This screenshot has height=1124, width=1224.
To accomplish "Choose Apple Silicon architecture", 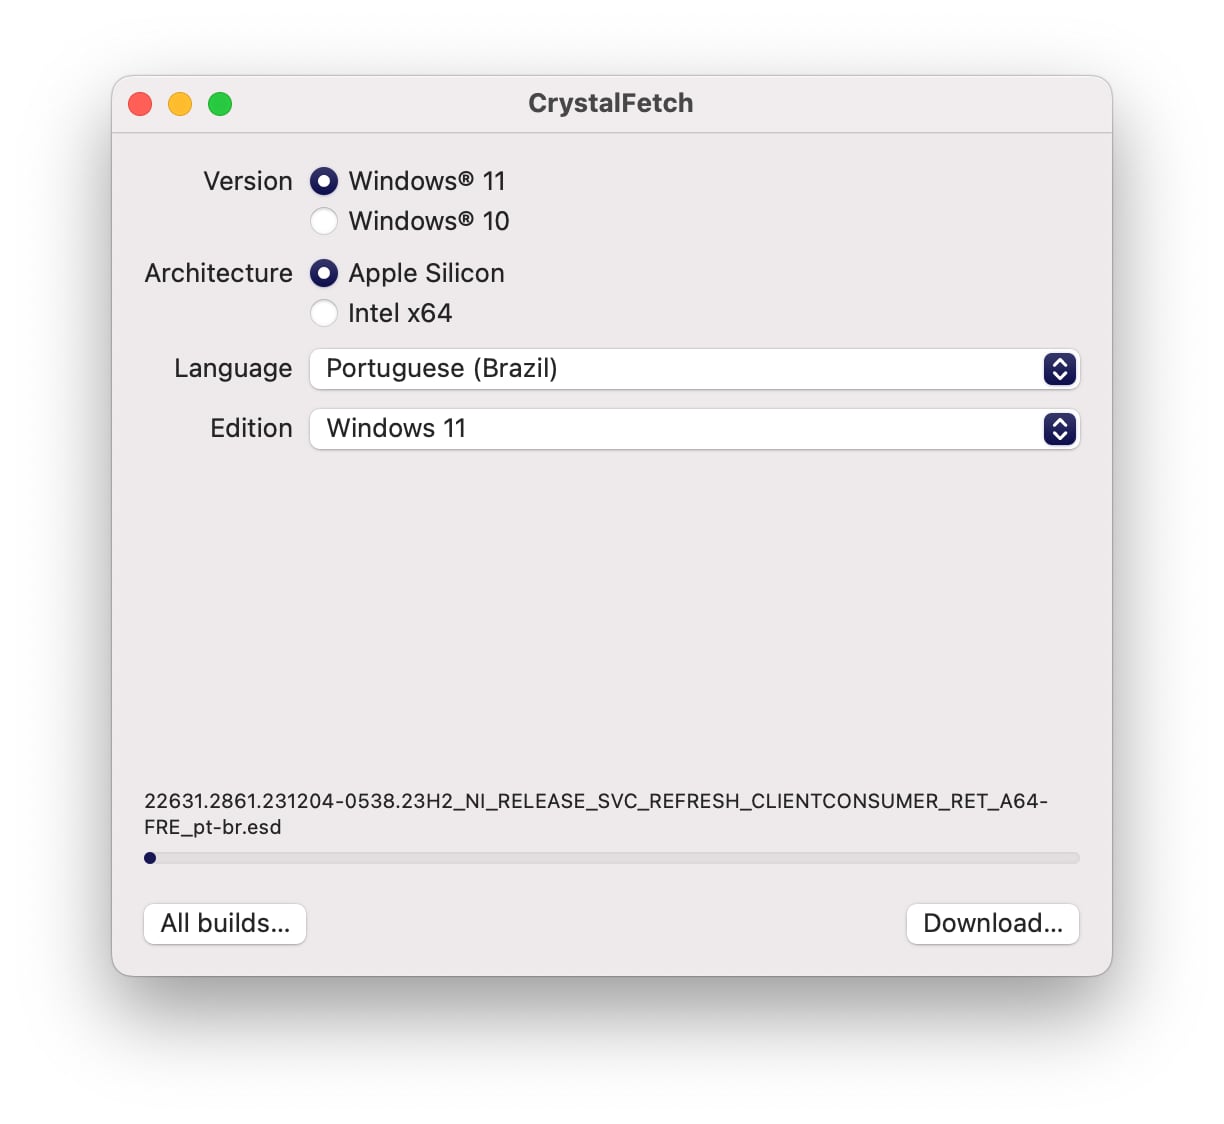I will [x=324, y=273].
